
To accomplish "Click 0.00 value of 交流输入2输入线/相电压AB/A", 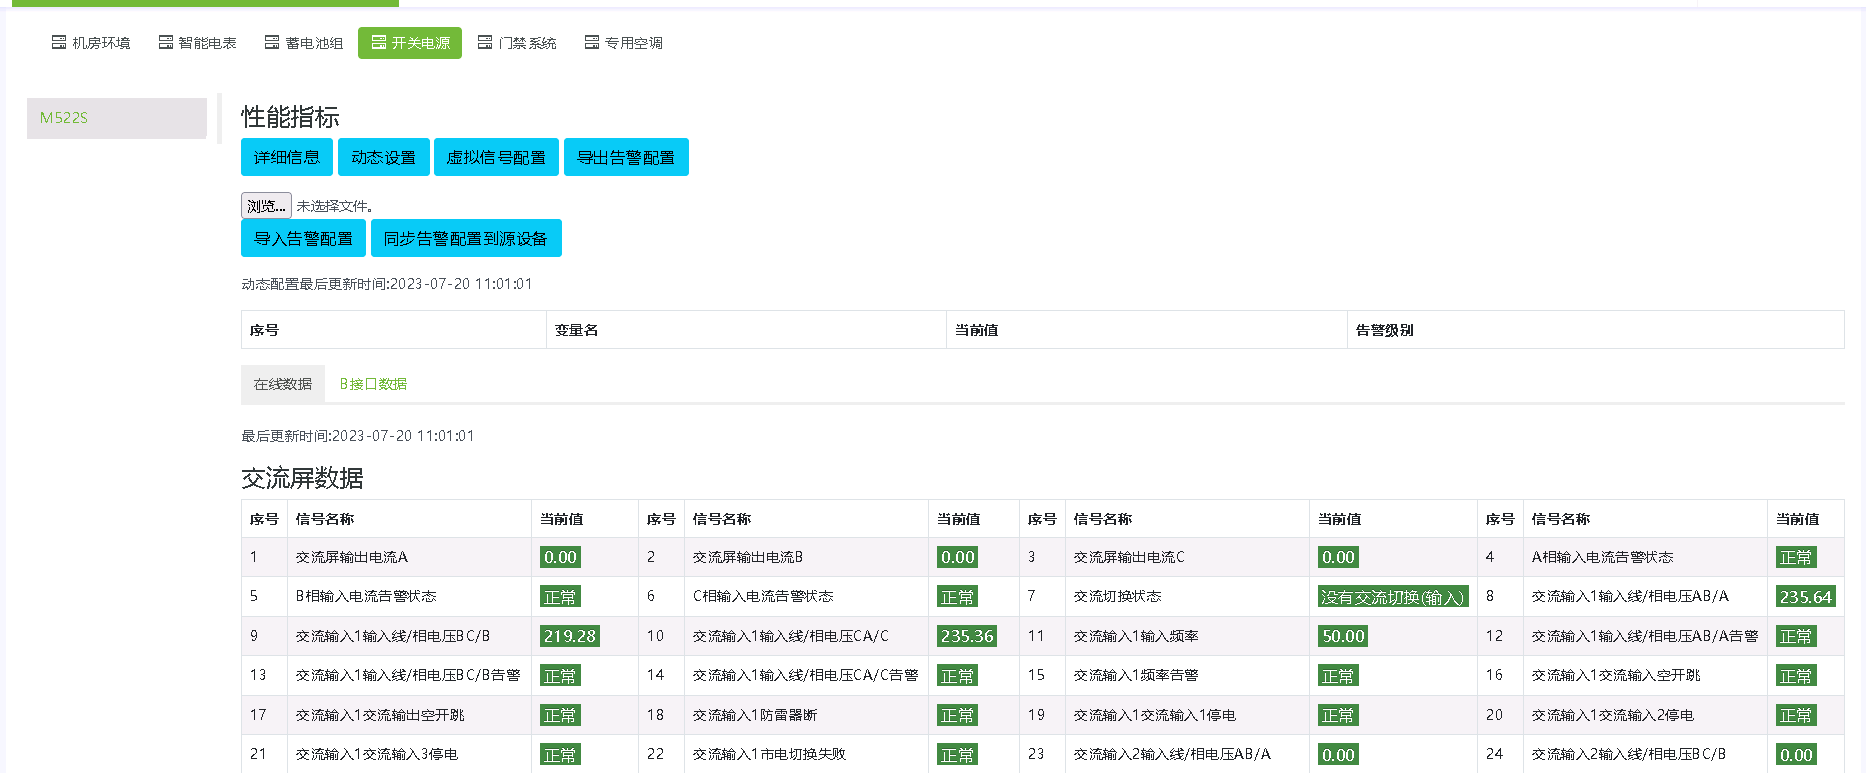I will [1338, 755].
